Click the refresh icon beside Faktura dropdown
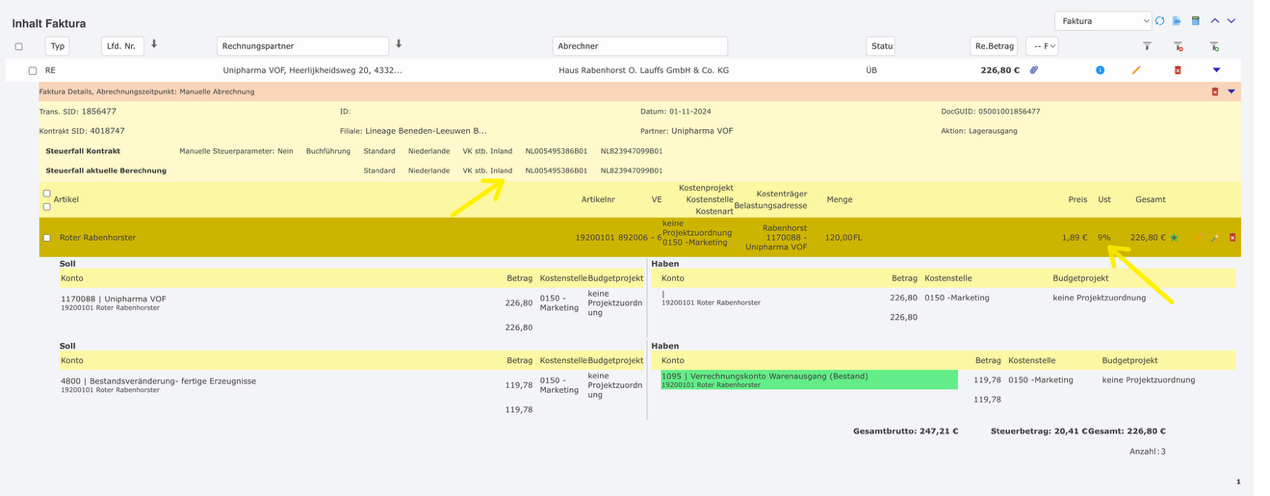Screen dimensions: 1270x496 pyautogui.click(x=1160, y=21)
